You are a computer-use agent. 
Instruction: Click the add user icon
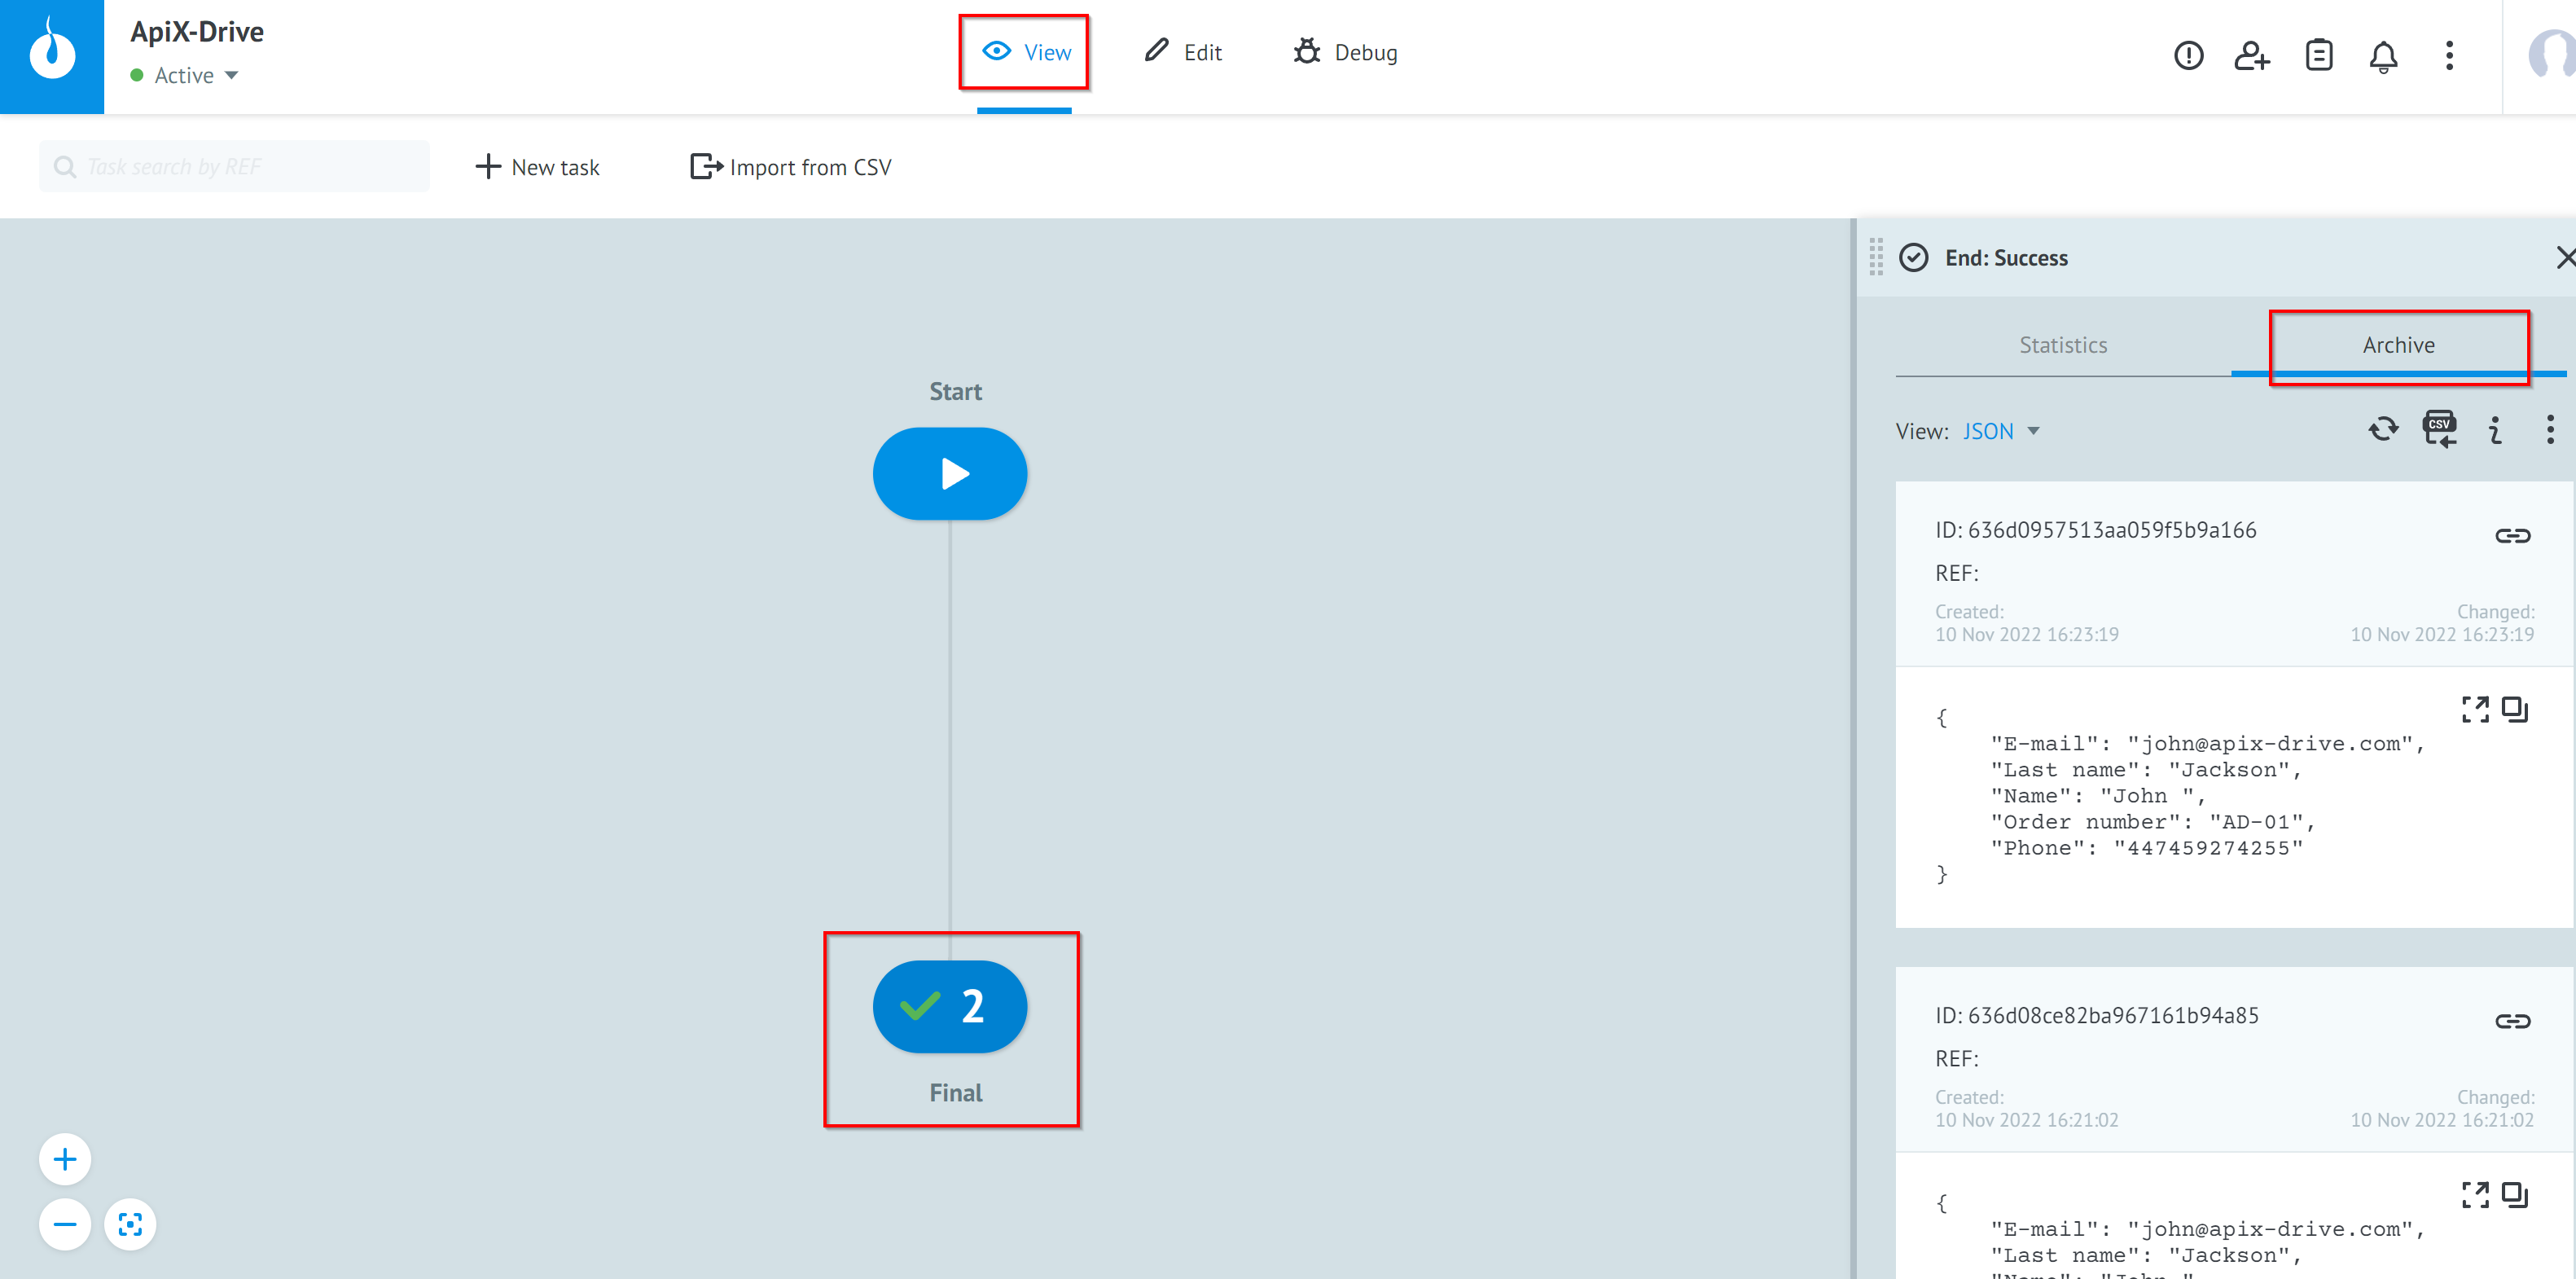click(2252, 56)
